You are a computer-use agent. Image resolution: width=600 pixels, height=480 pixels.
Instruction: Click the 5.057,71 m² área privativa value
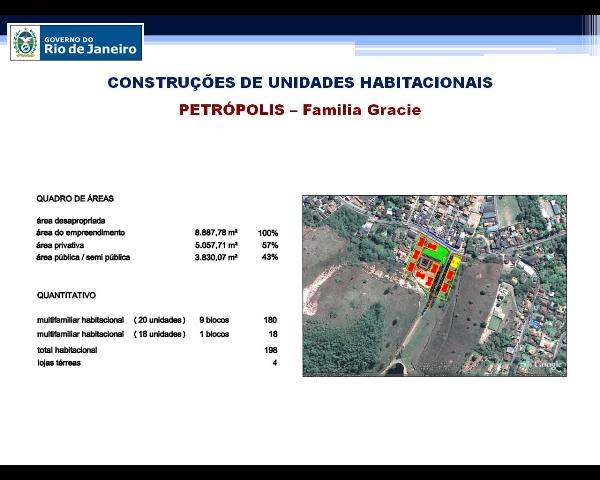[216, 245]
